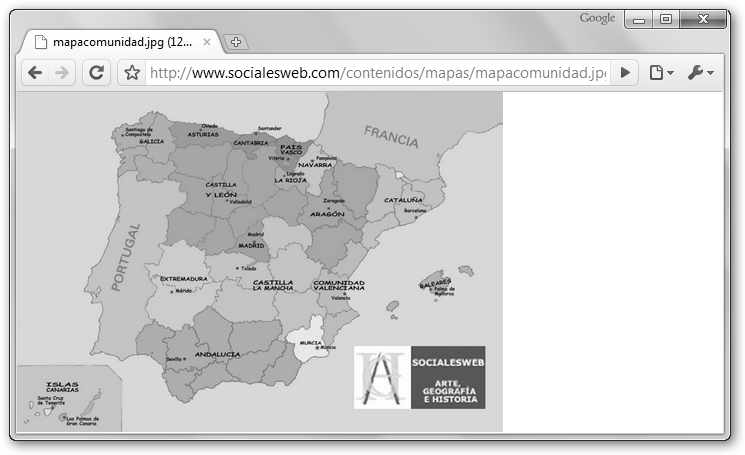Click the SocialesWeb logo on the map
The height and width of the screenshot is (455, 745).
click(419, 377)
